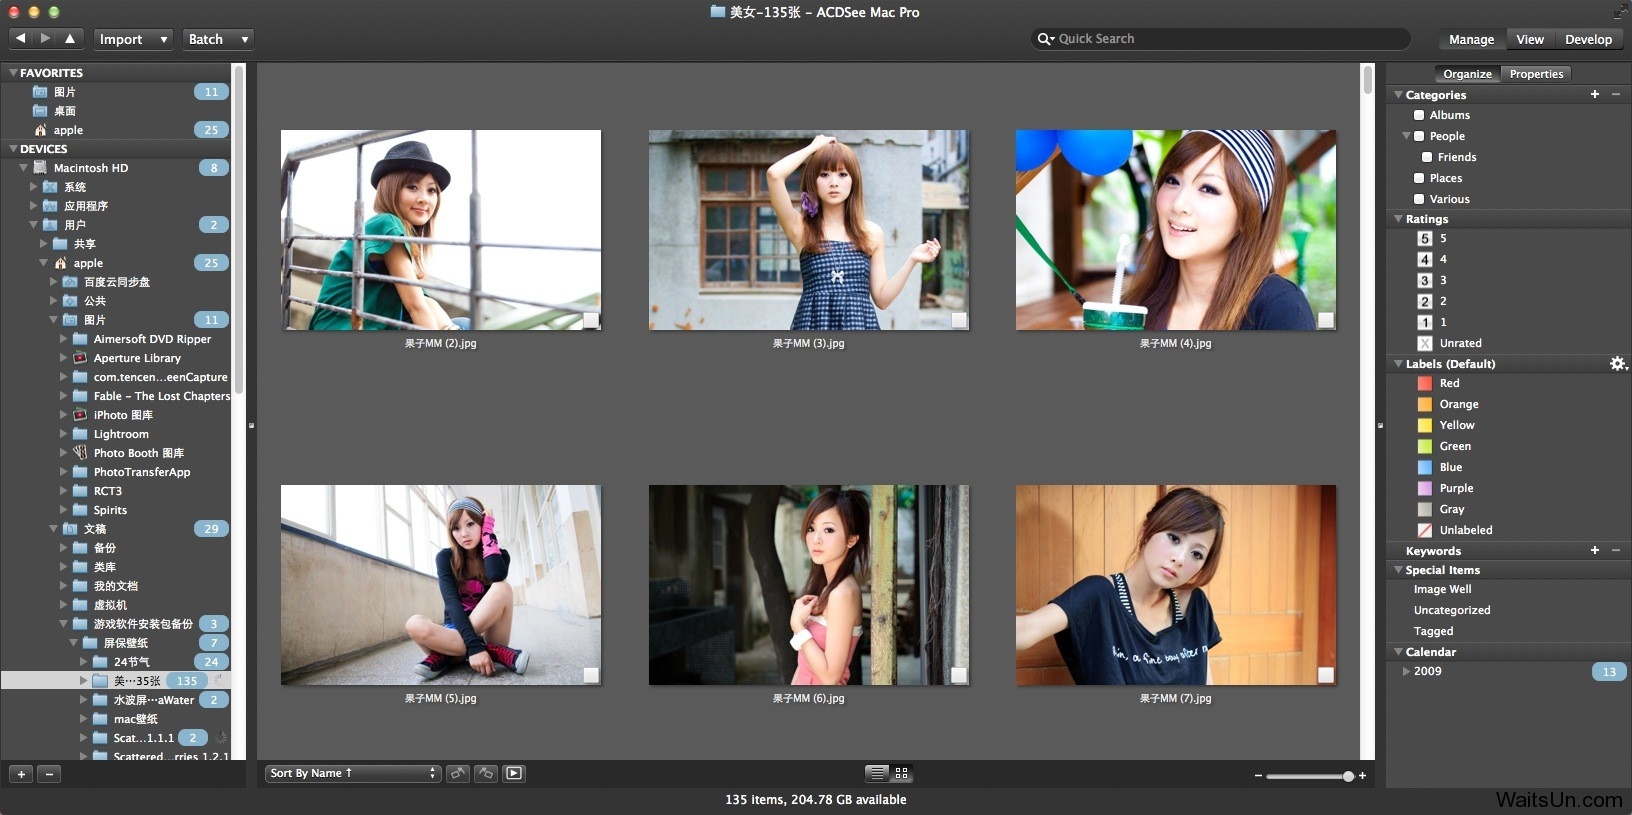Select Tagged special item
Image resolution: width=1632 pixels, height=815 pixels.
click(1433, 631)
